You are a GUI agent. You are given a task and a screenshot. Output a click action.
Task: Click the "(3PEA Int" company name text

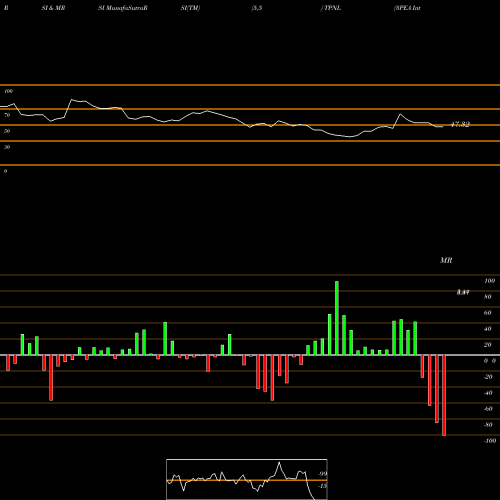[407, 8]
